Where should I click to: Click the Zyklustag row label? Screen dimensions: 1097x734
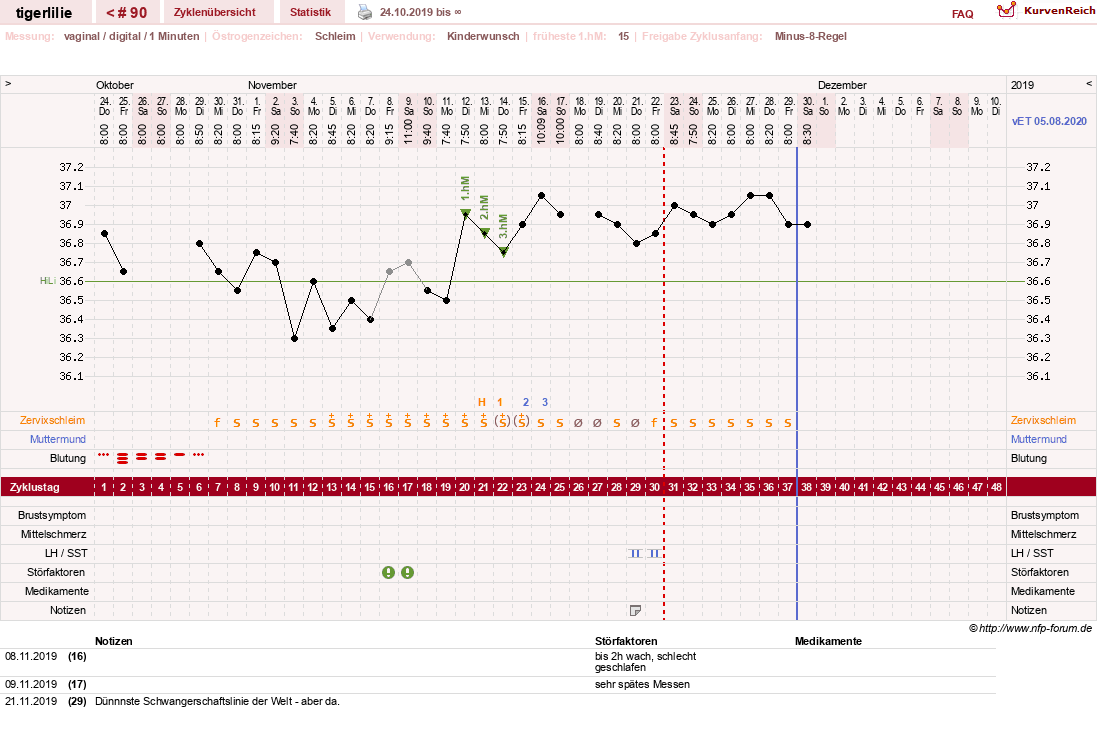pyautogui.click(x=34, y=487)
